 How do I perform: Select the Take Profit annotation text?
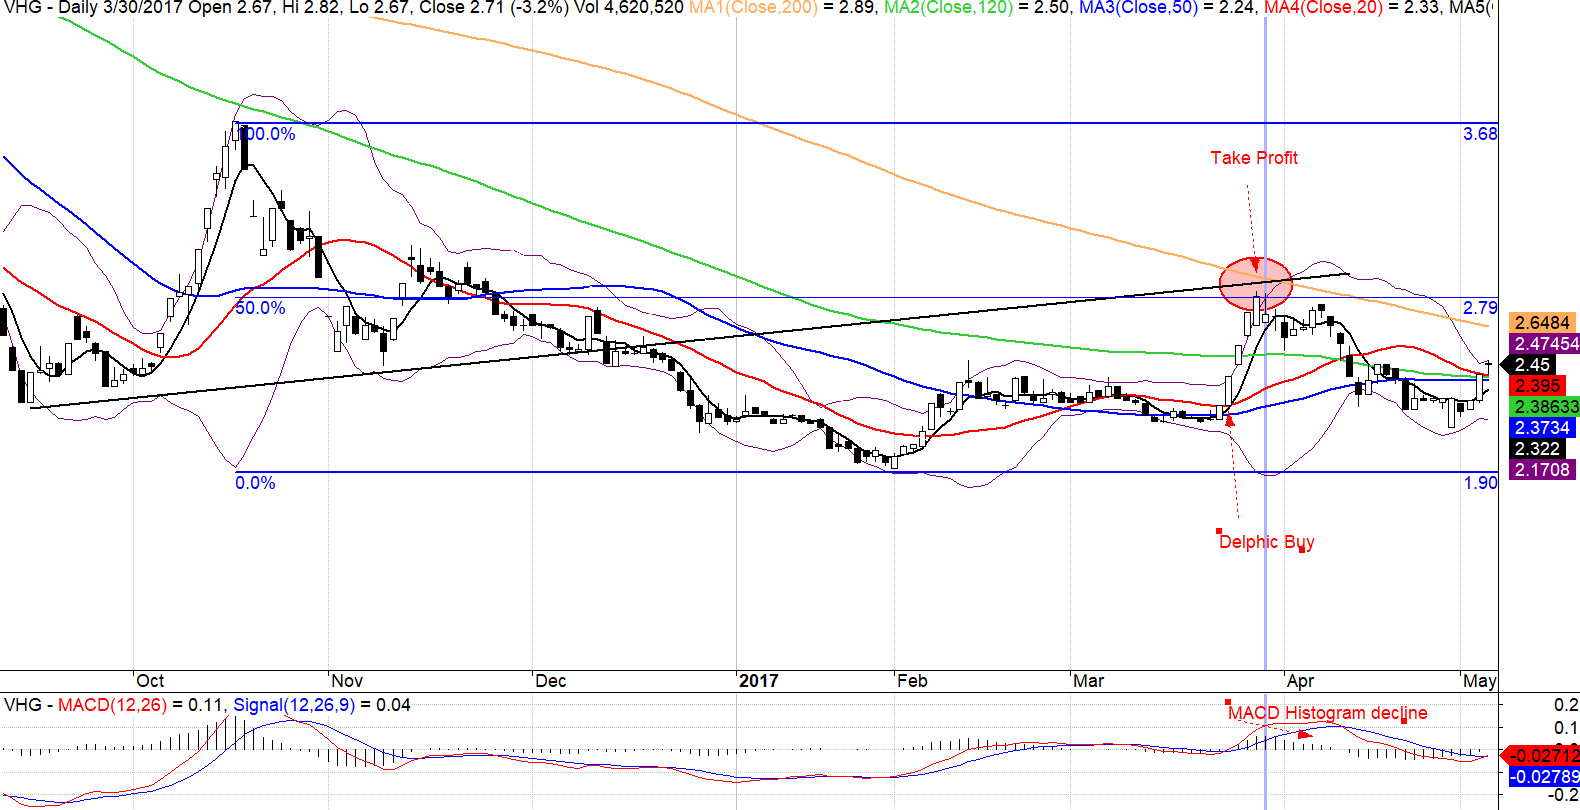[1253, 158]
